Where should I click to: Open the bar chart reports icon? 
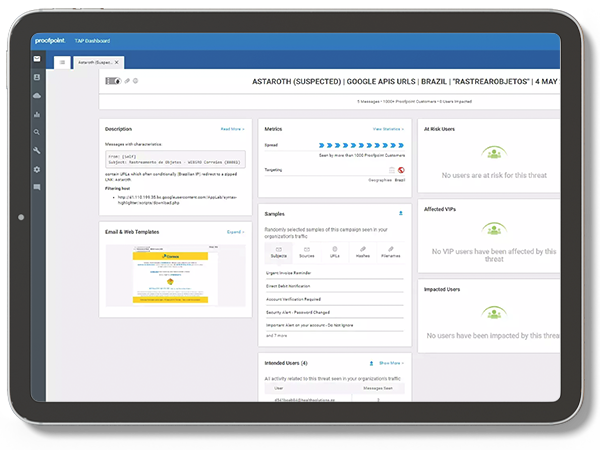coord(37,114)
